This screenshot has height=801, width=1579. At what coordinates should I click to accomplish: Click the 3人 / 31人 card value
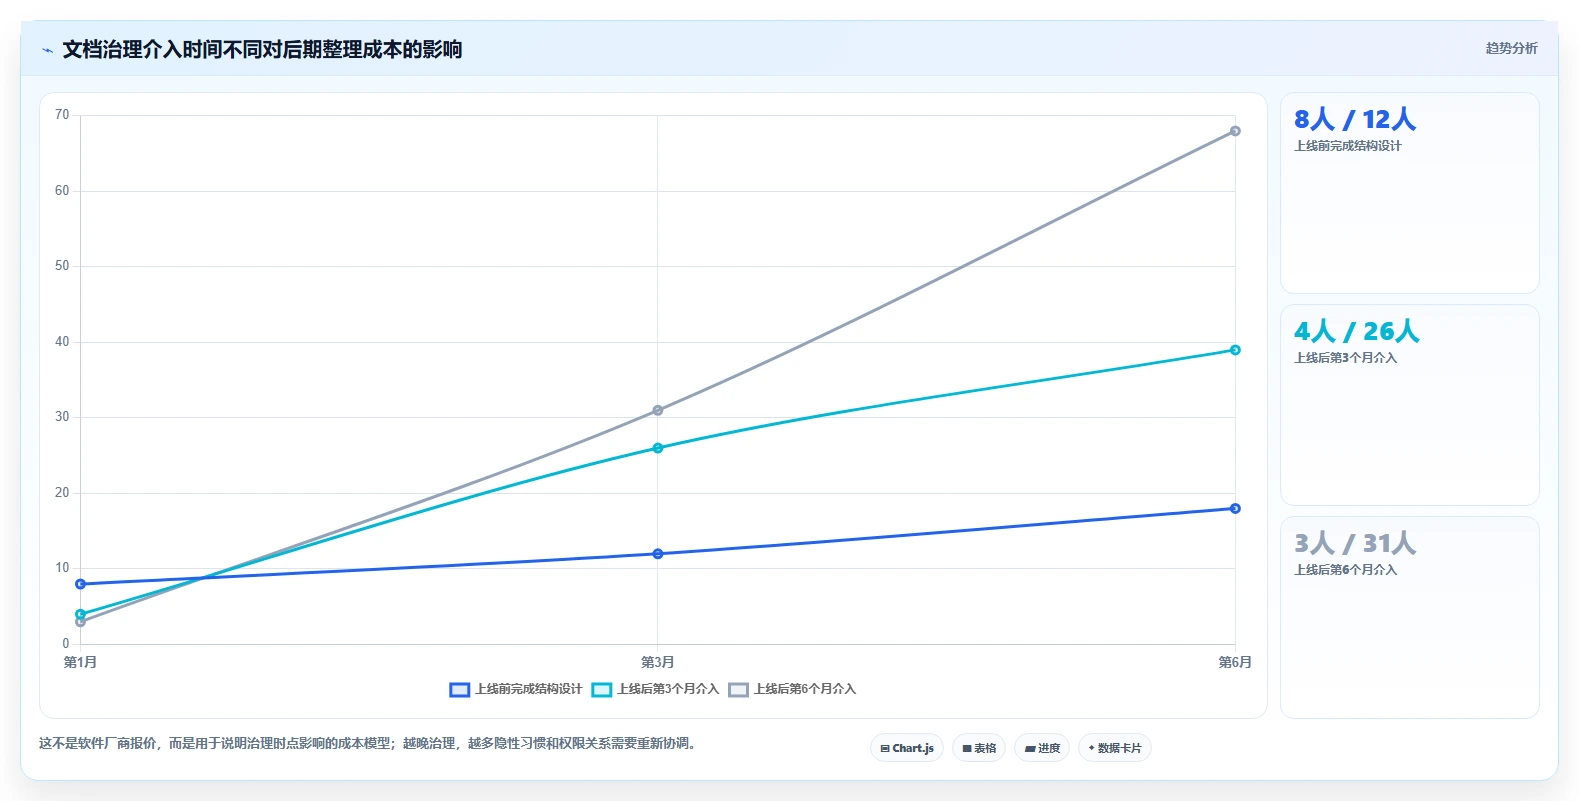coord(1355,544)
